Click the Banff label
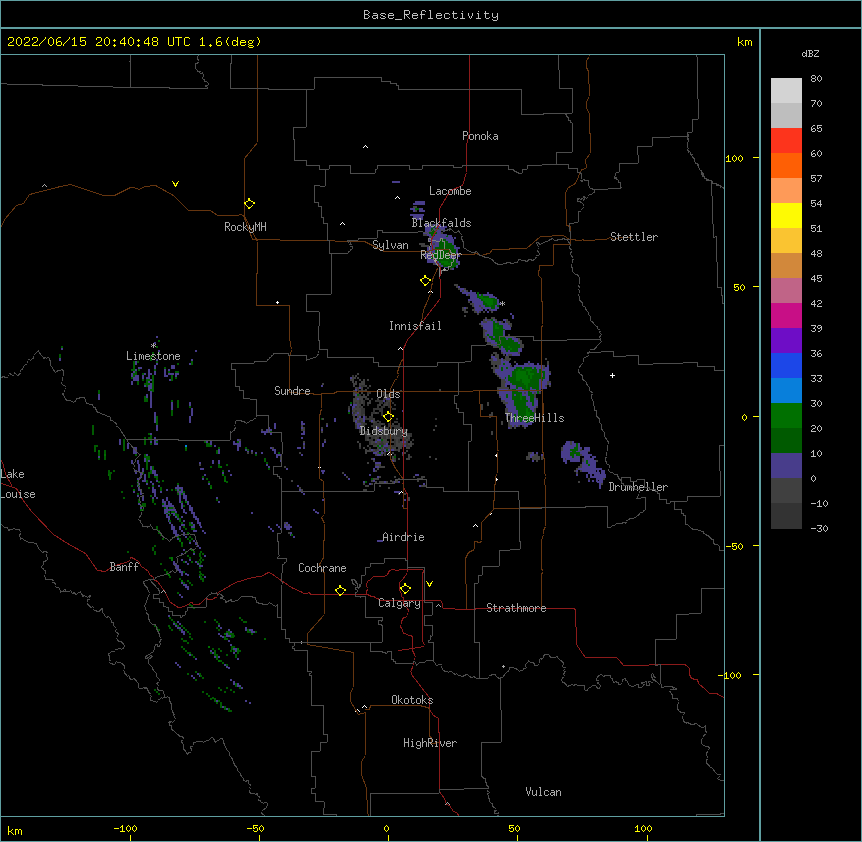 (124, 567)
